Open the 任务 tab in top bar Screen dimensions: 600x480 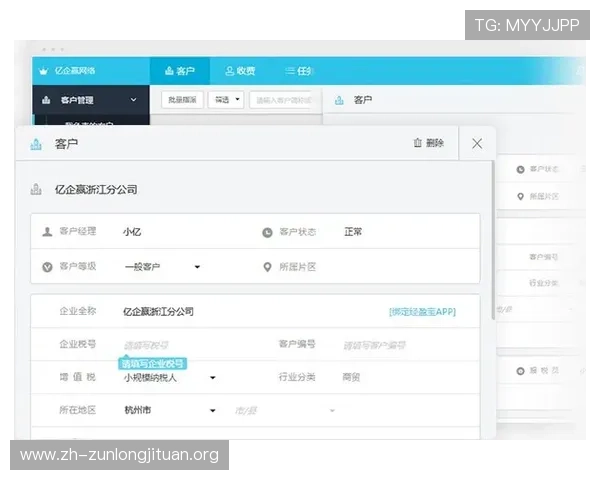[299, 71]
